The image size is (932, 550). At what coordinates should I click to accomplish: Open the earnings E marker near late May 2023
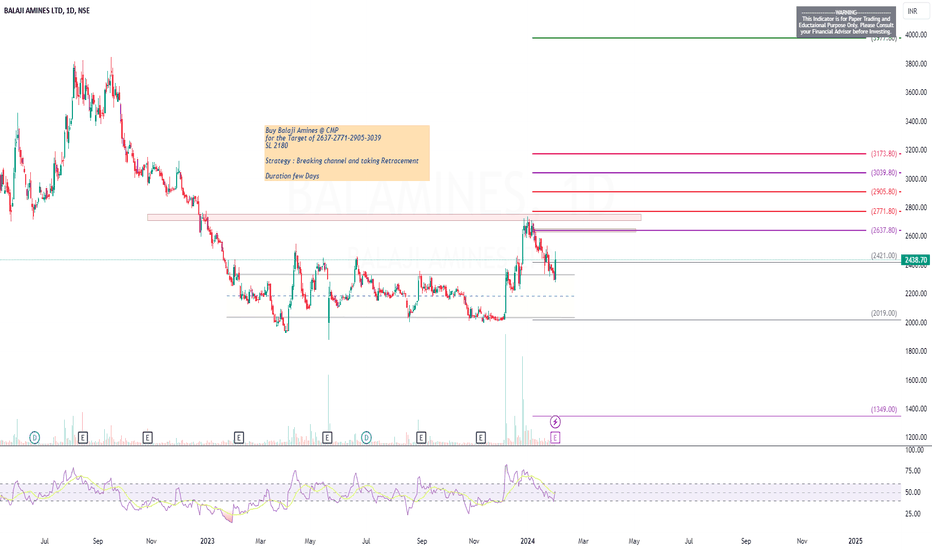click(327, 438)
